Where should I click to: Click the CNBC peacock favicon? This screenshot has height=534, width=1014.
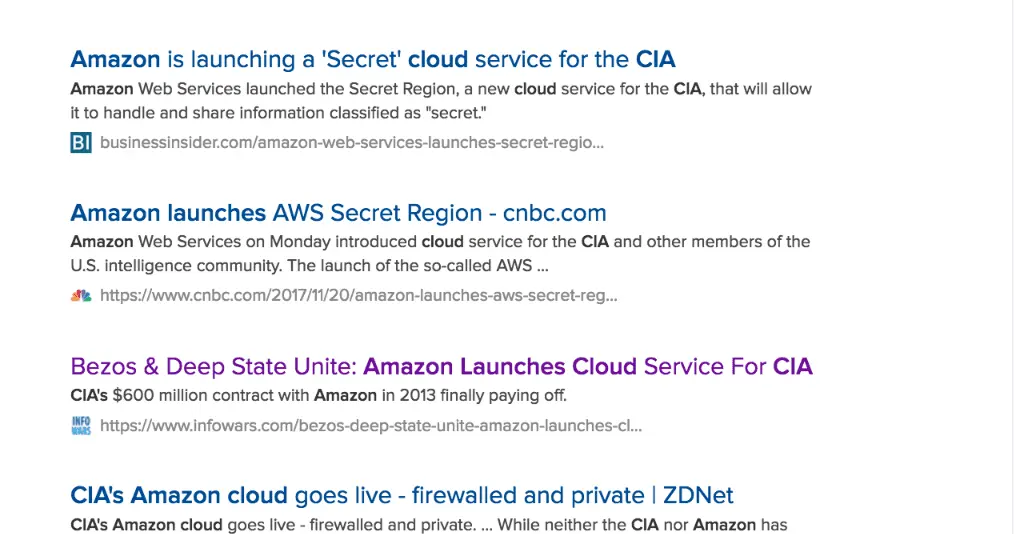81,296
